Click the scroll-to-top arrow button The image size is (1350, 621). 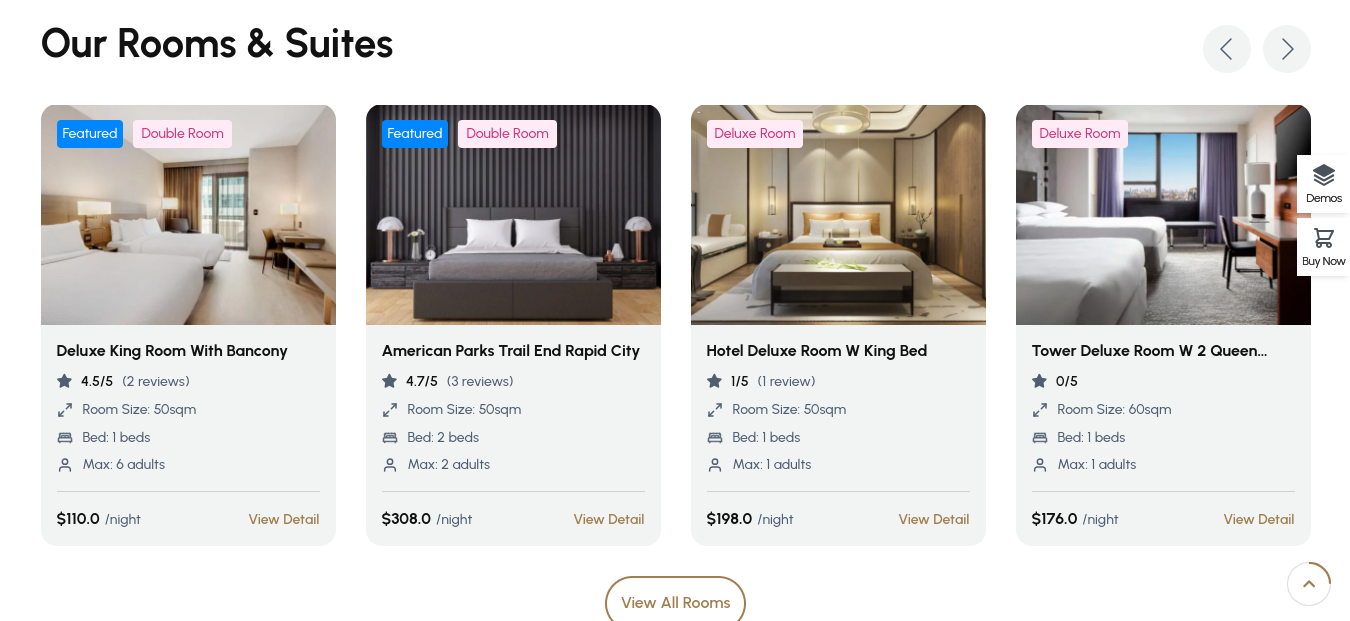pyautogui.click(x=1308, y=584)
